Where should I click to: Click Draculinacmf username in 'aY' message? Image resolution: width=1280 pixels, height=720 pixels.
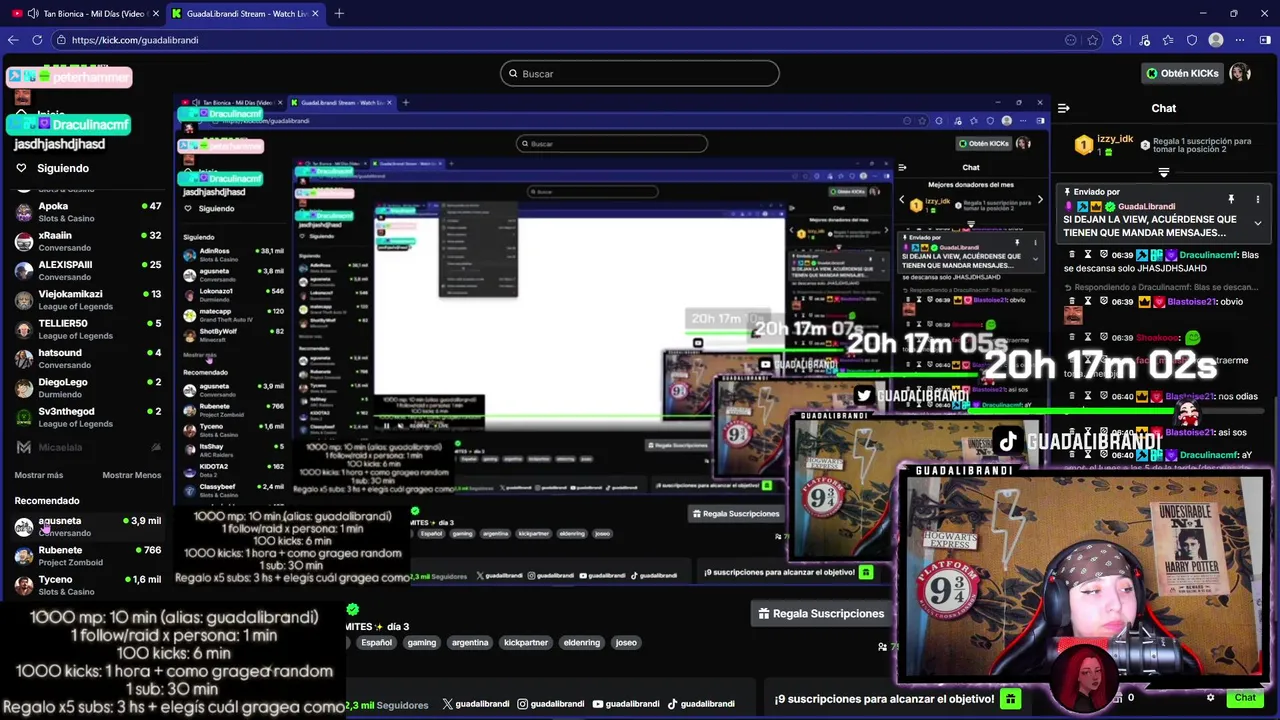click(x=1210, y=455)
